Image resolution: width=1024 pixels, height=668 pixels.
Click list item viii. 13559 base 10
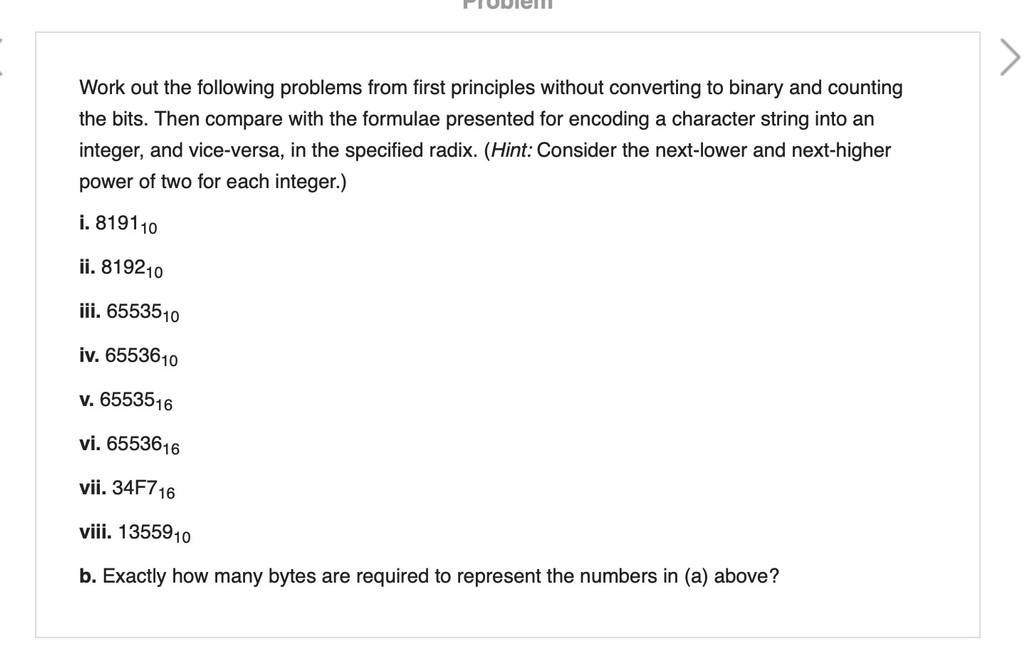click(135, 533)
